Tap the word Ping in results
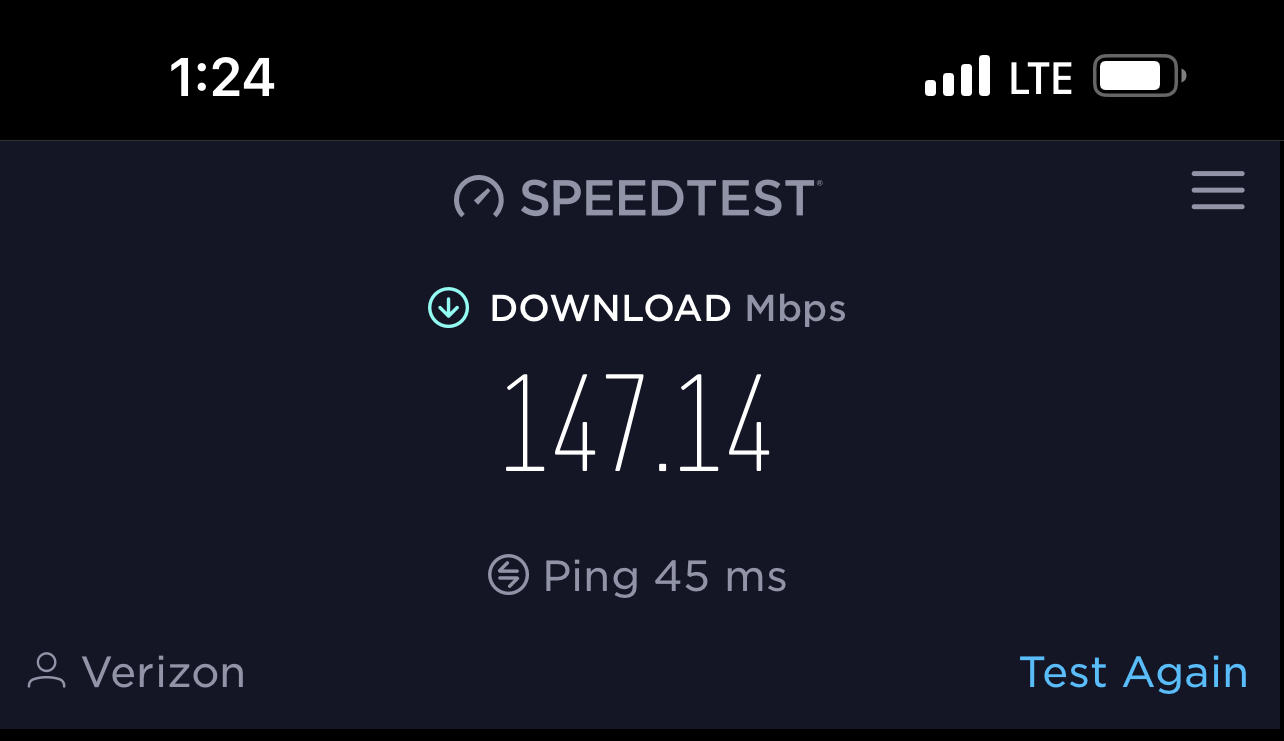The width and height of the screenshot is (1284, 741). click(x=591, y=578)
